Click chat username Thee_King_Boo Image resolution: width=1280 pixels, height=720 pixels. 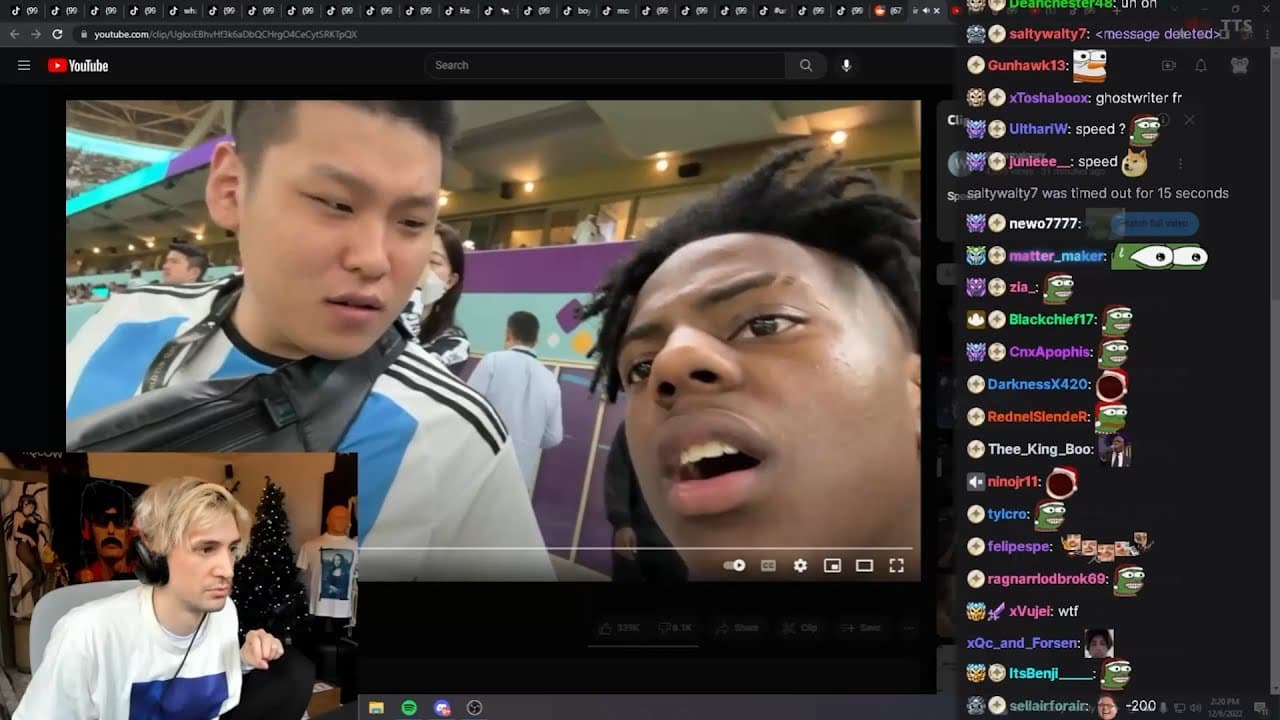pyautogui.click(x=1041, y=449)
